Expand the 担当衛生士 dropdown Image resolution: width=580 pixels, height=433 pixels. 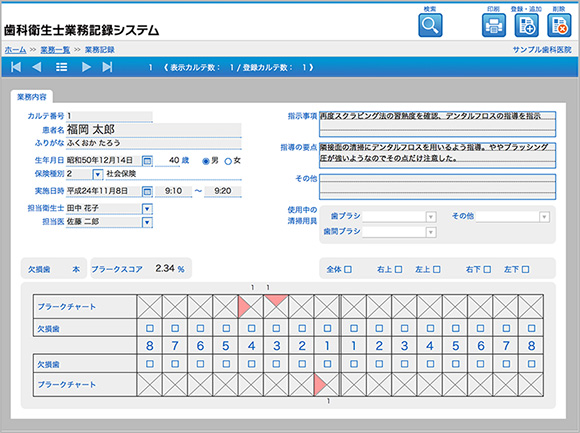point(147,209)
